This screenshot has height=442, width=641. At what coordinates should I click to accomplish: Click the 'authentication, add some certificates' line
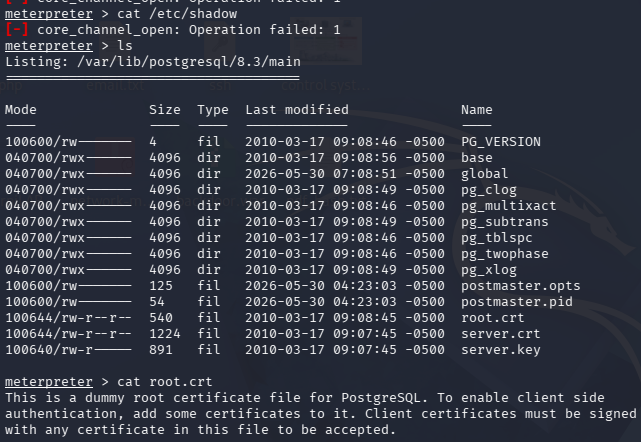point(321,413)
